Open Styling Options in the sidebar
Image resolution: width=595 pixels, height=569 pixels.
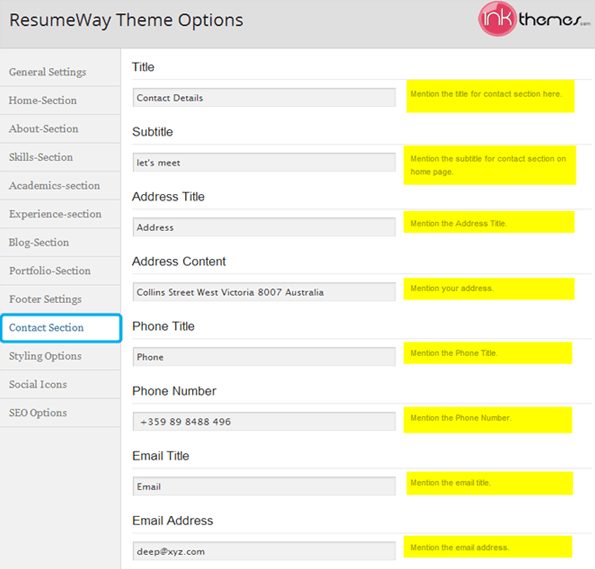coord(60,356)
